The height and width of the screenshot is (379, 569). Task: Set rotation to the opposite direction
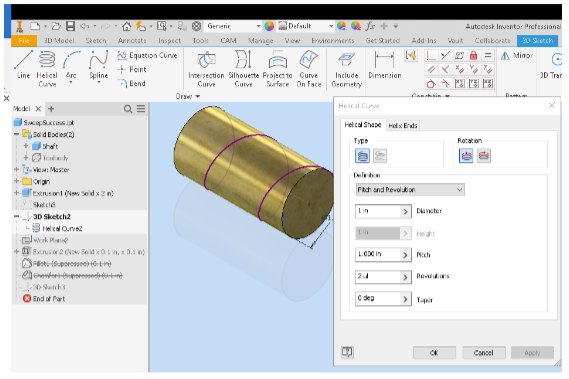click(x=484, y=156)
